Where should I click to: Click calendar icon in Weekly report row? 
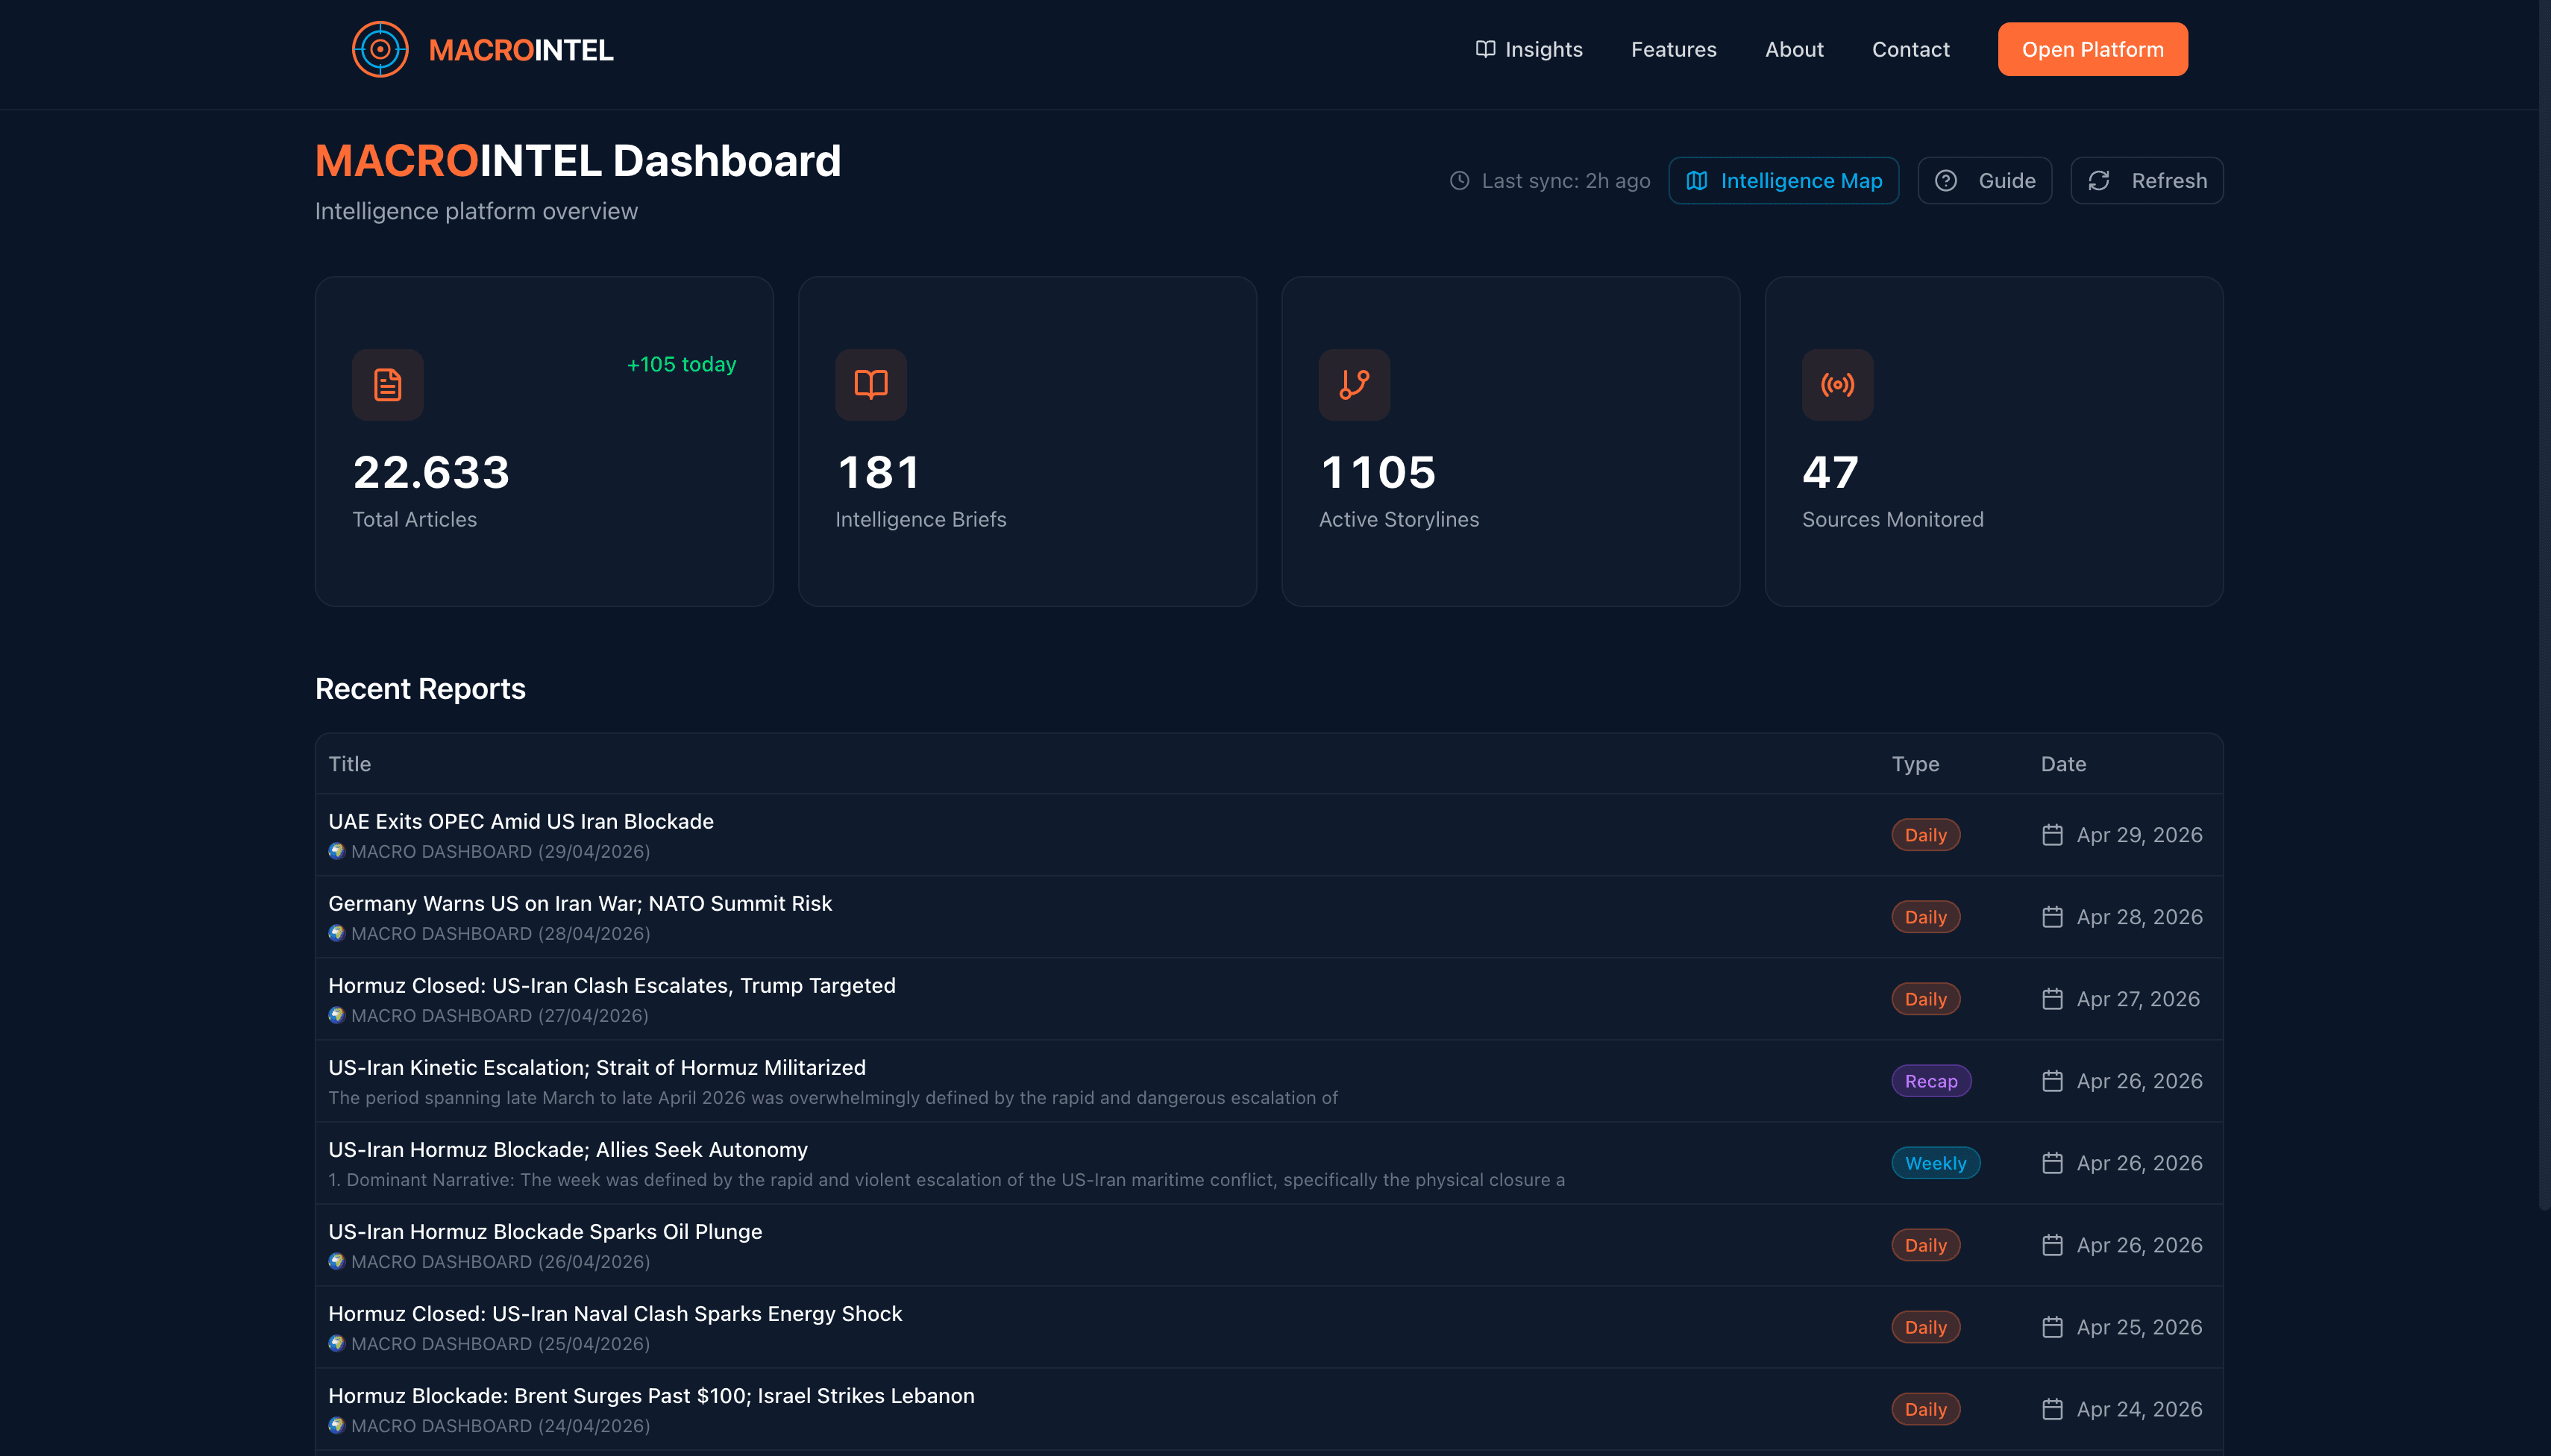click(2052, 1163)
